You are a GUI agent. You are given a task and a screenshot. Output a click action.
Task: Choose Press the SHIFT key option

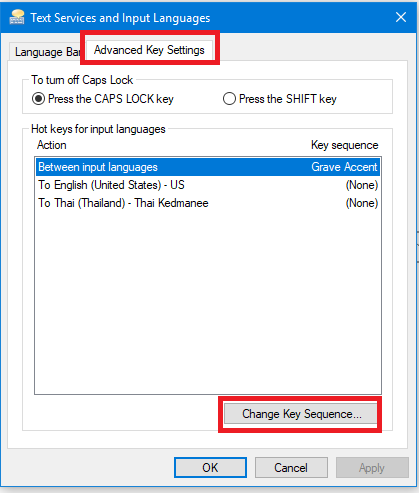280,99
